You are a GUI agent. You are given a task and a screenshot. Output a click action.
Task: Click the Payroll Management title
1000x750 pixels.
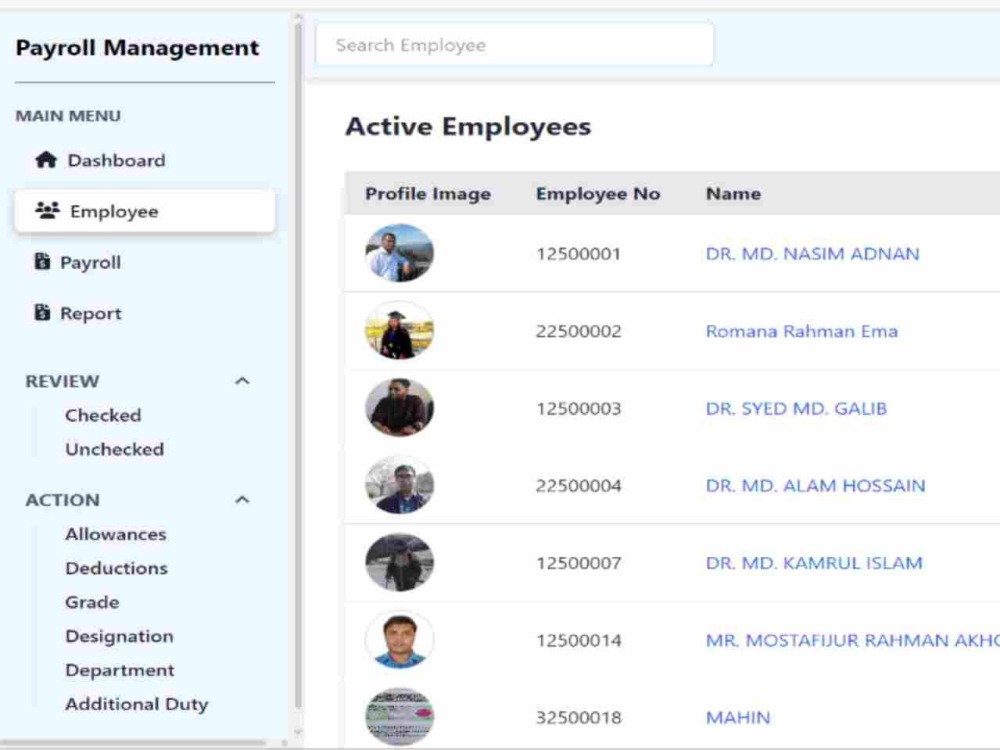pyautogui.click(x=137, y=47)
